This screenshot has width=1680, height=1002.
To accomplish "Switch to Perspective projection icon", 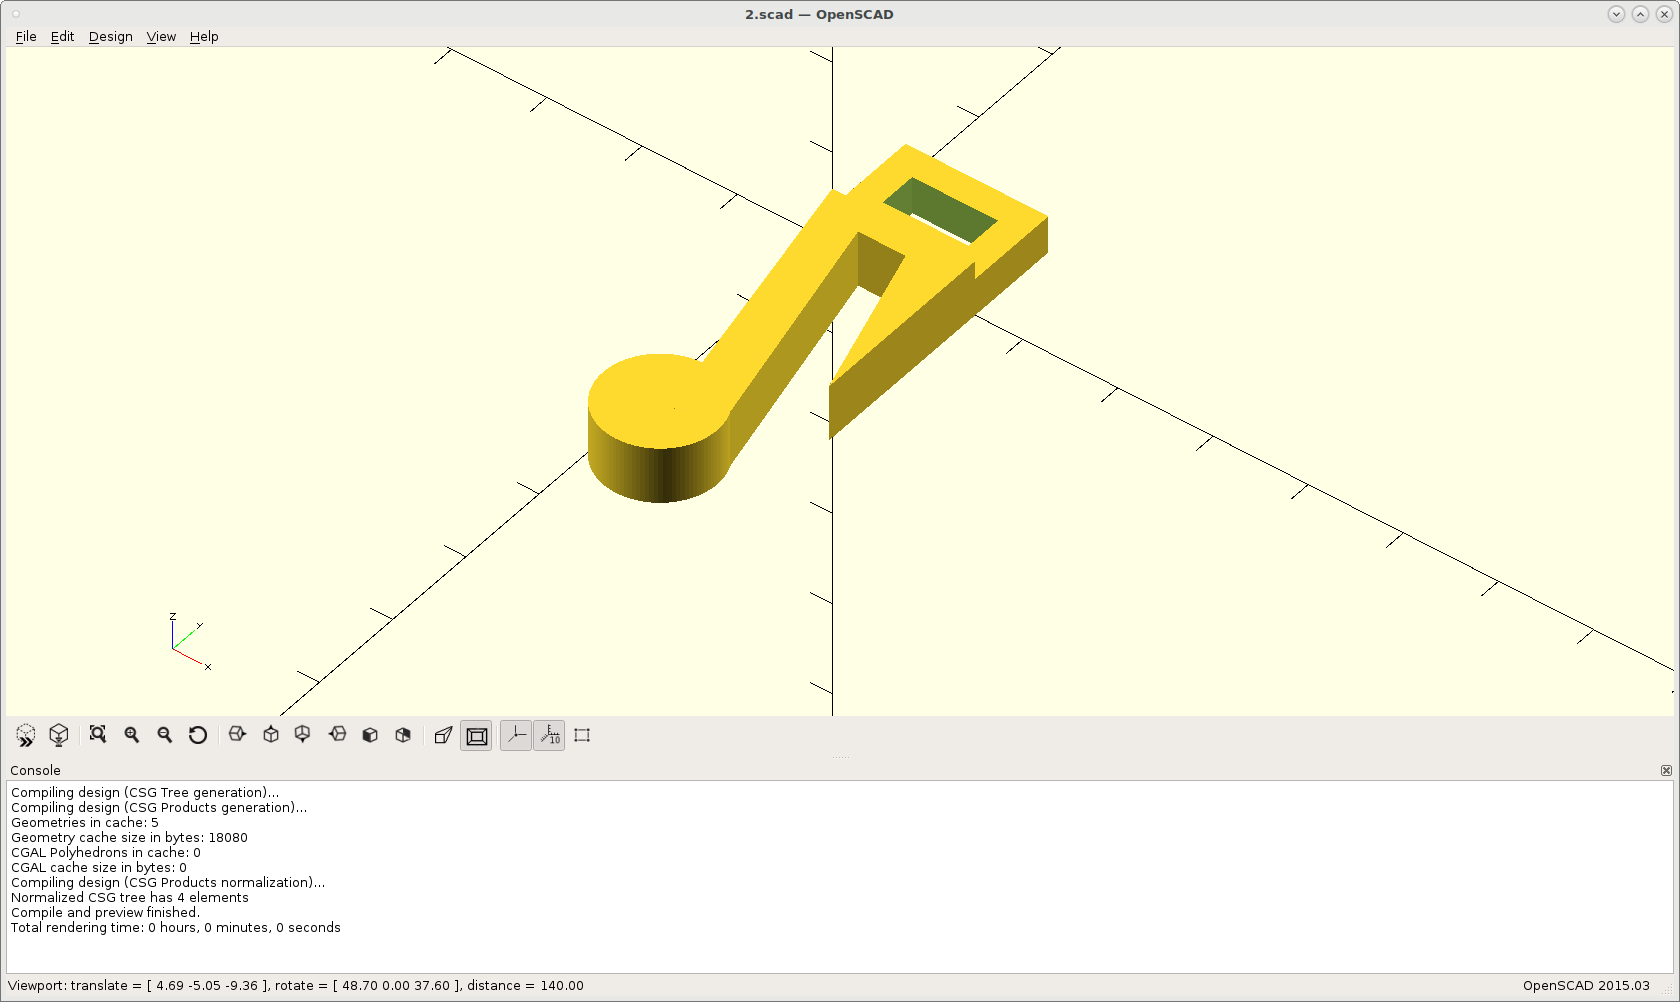I will [443, 735].
